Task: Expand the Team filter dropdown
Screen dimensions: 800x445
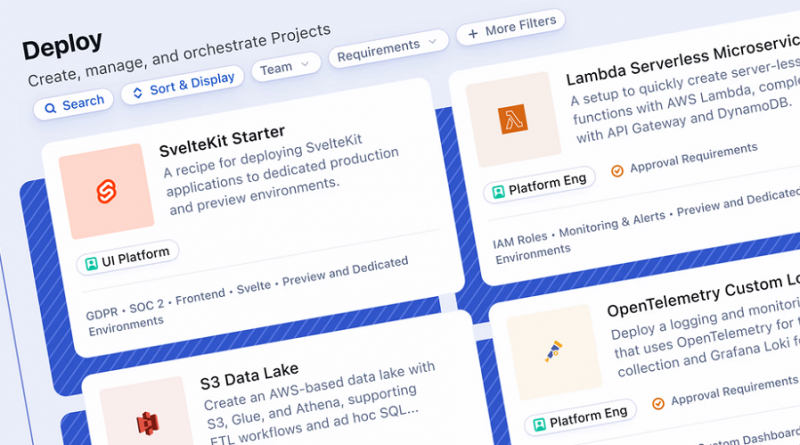Action: 286,66
